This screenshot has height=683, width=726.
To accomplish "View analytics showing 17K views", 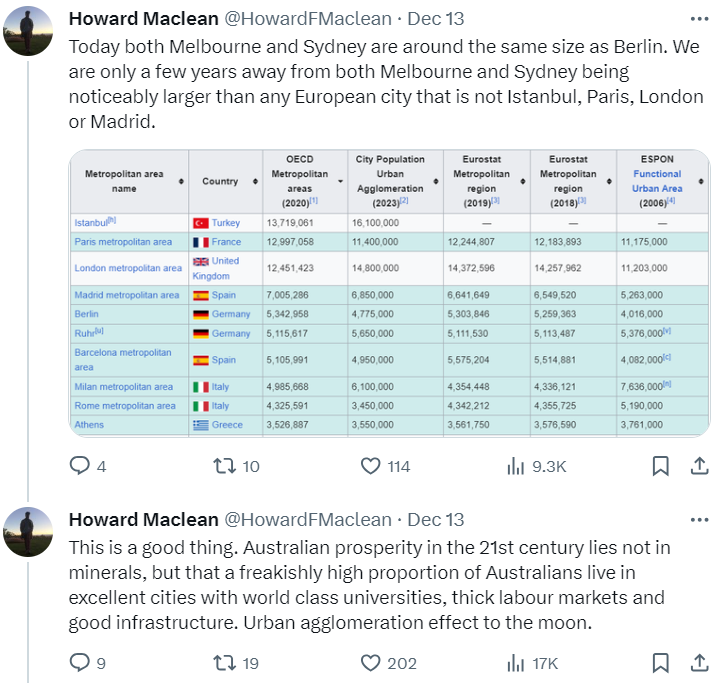I will pyautogui.click(x=518, y=663).
